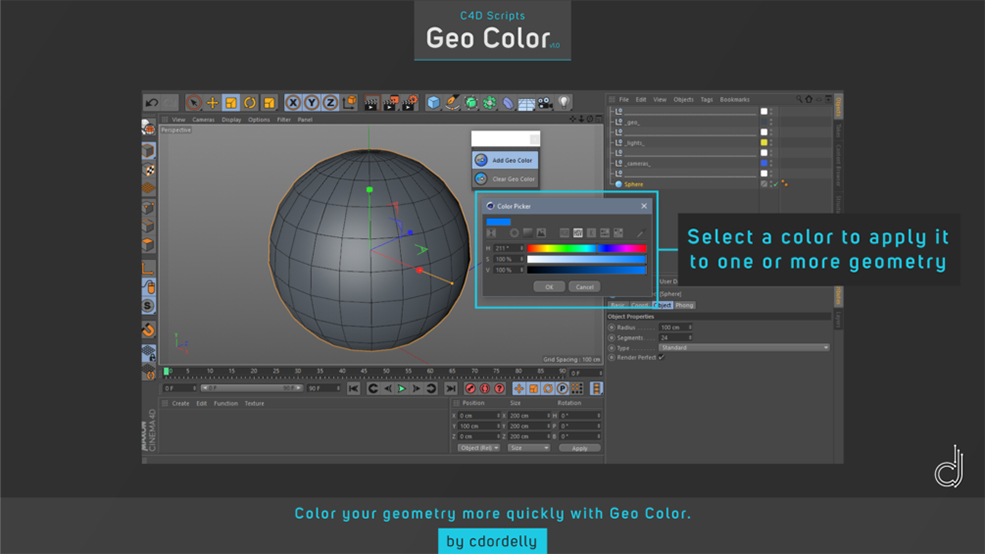Open the Size mode dropdown

coord(528,448)
